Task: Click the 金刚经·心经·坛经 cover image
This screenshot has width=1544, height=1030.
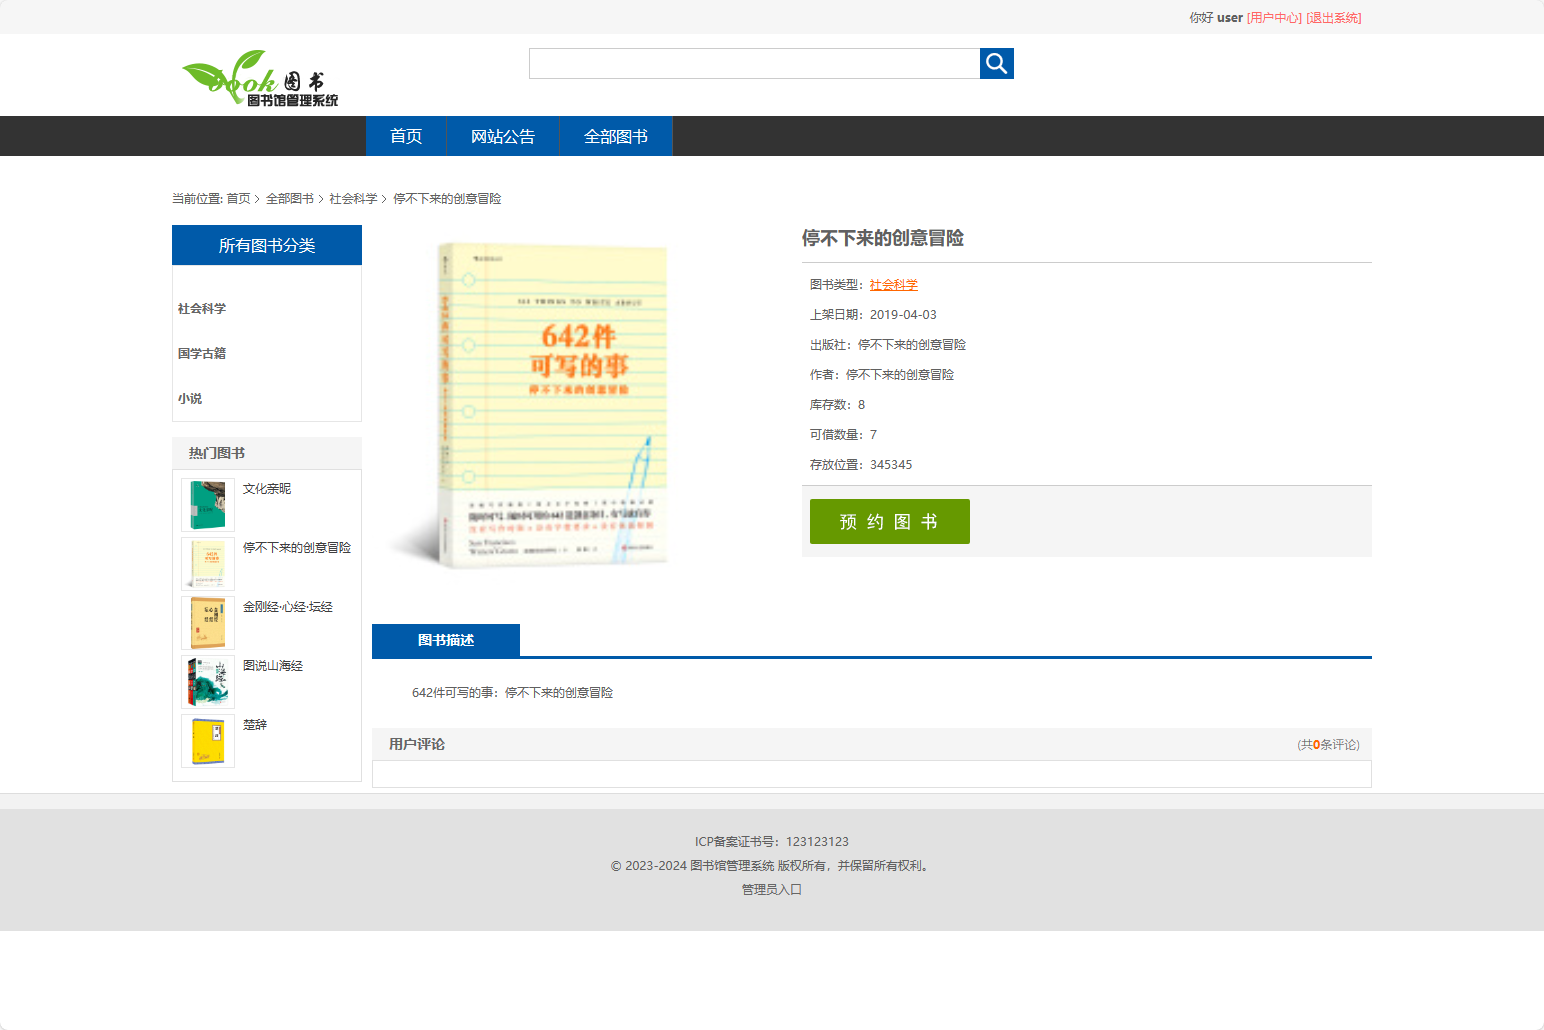Action: tap(207, 622)
